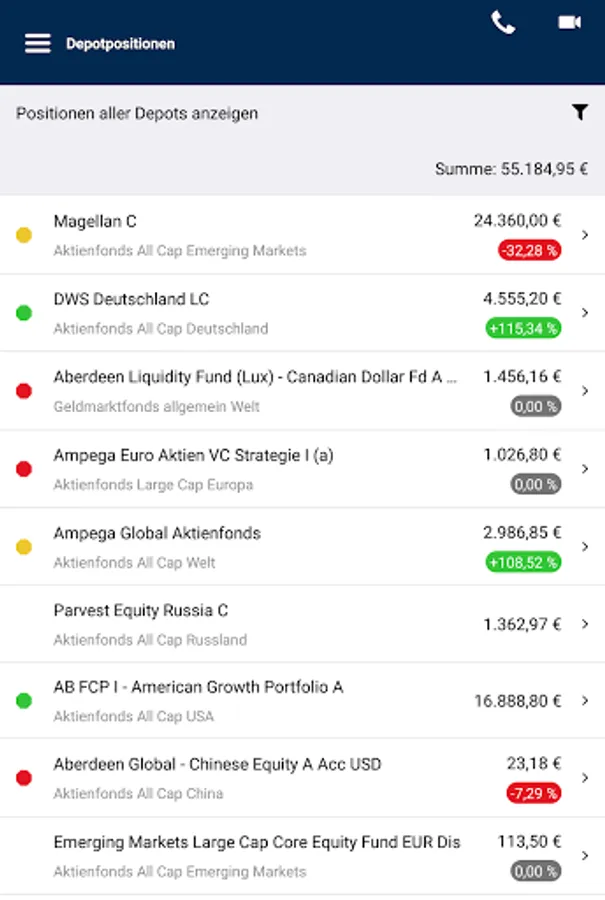605x900 pixels.
Task: Click green dot beside American Growth Portfolio A
Action: (x=24, y=701)
